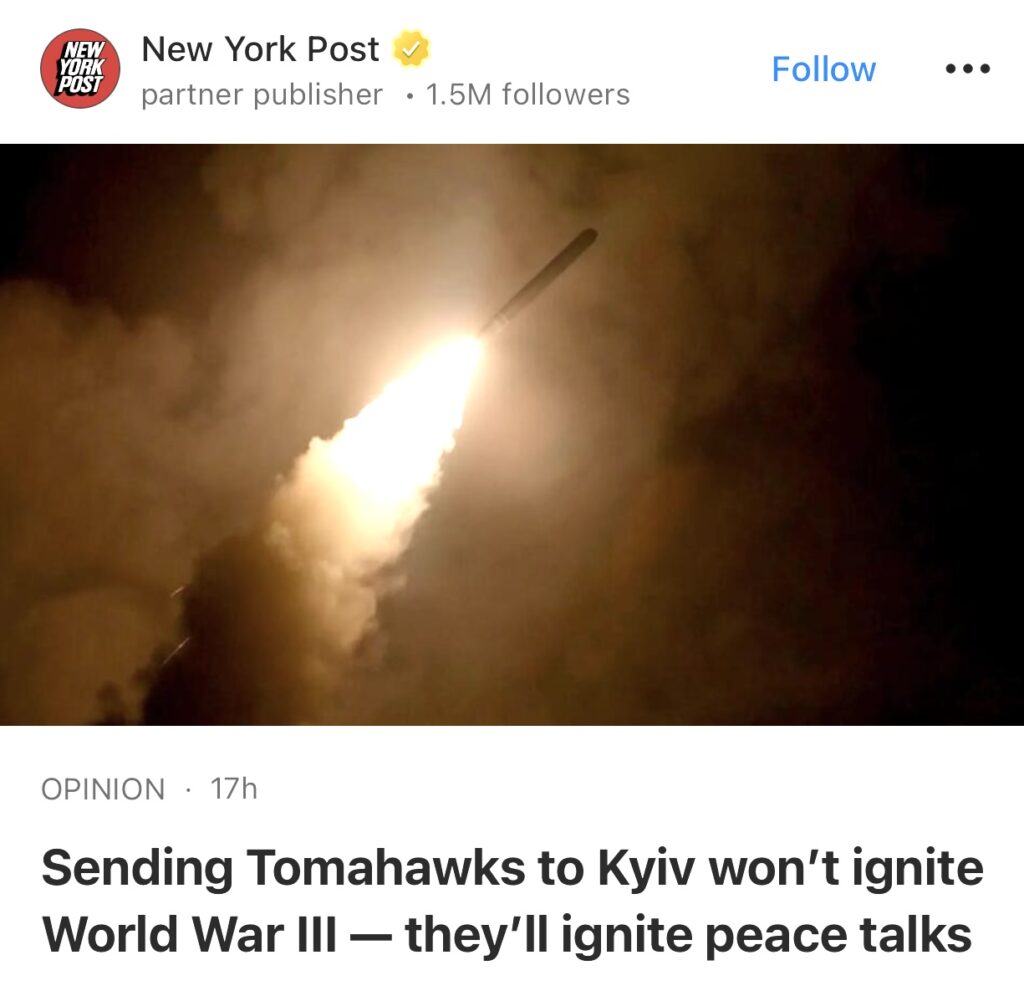This screenshot has width=1024, height=996.
Task: Select the partner publisher label
Action: (262, 95)
